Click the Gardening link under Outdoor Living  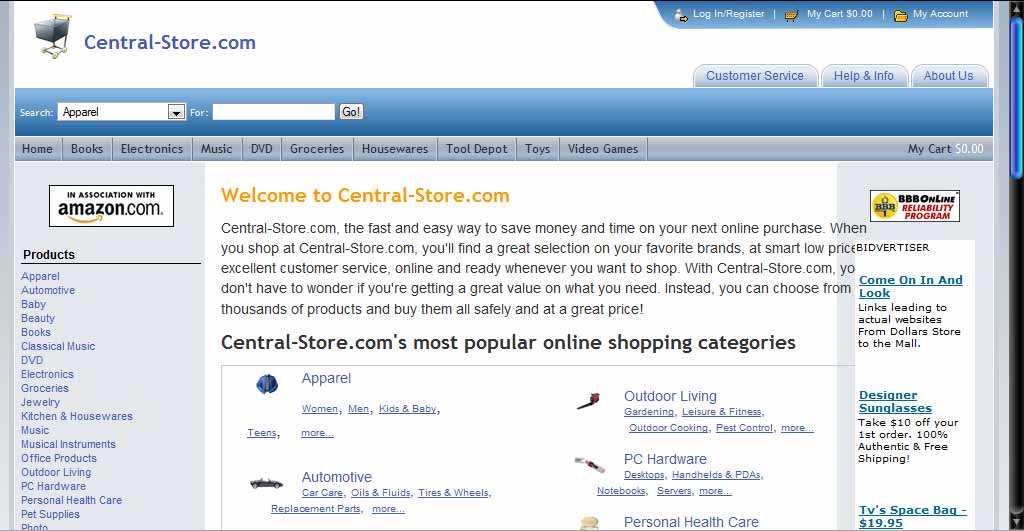648,412
